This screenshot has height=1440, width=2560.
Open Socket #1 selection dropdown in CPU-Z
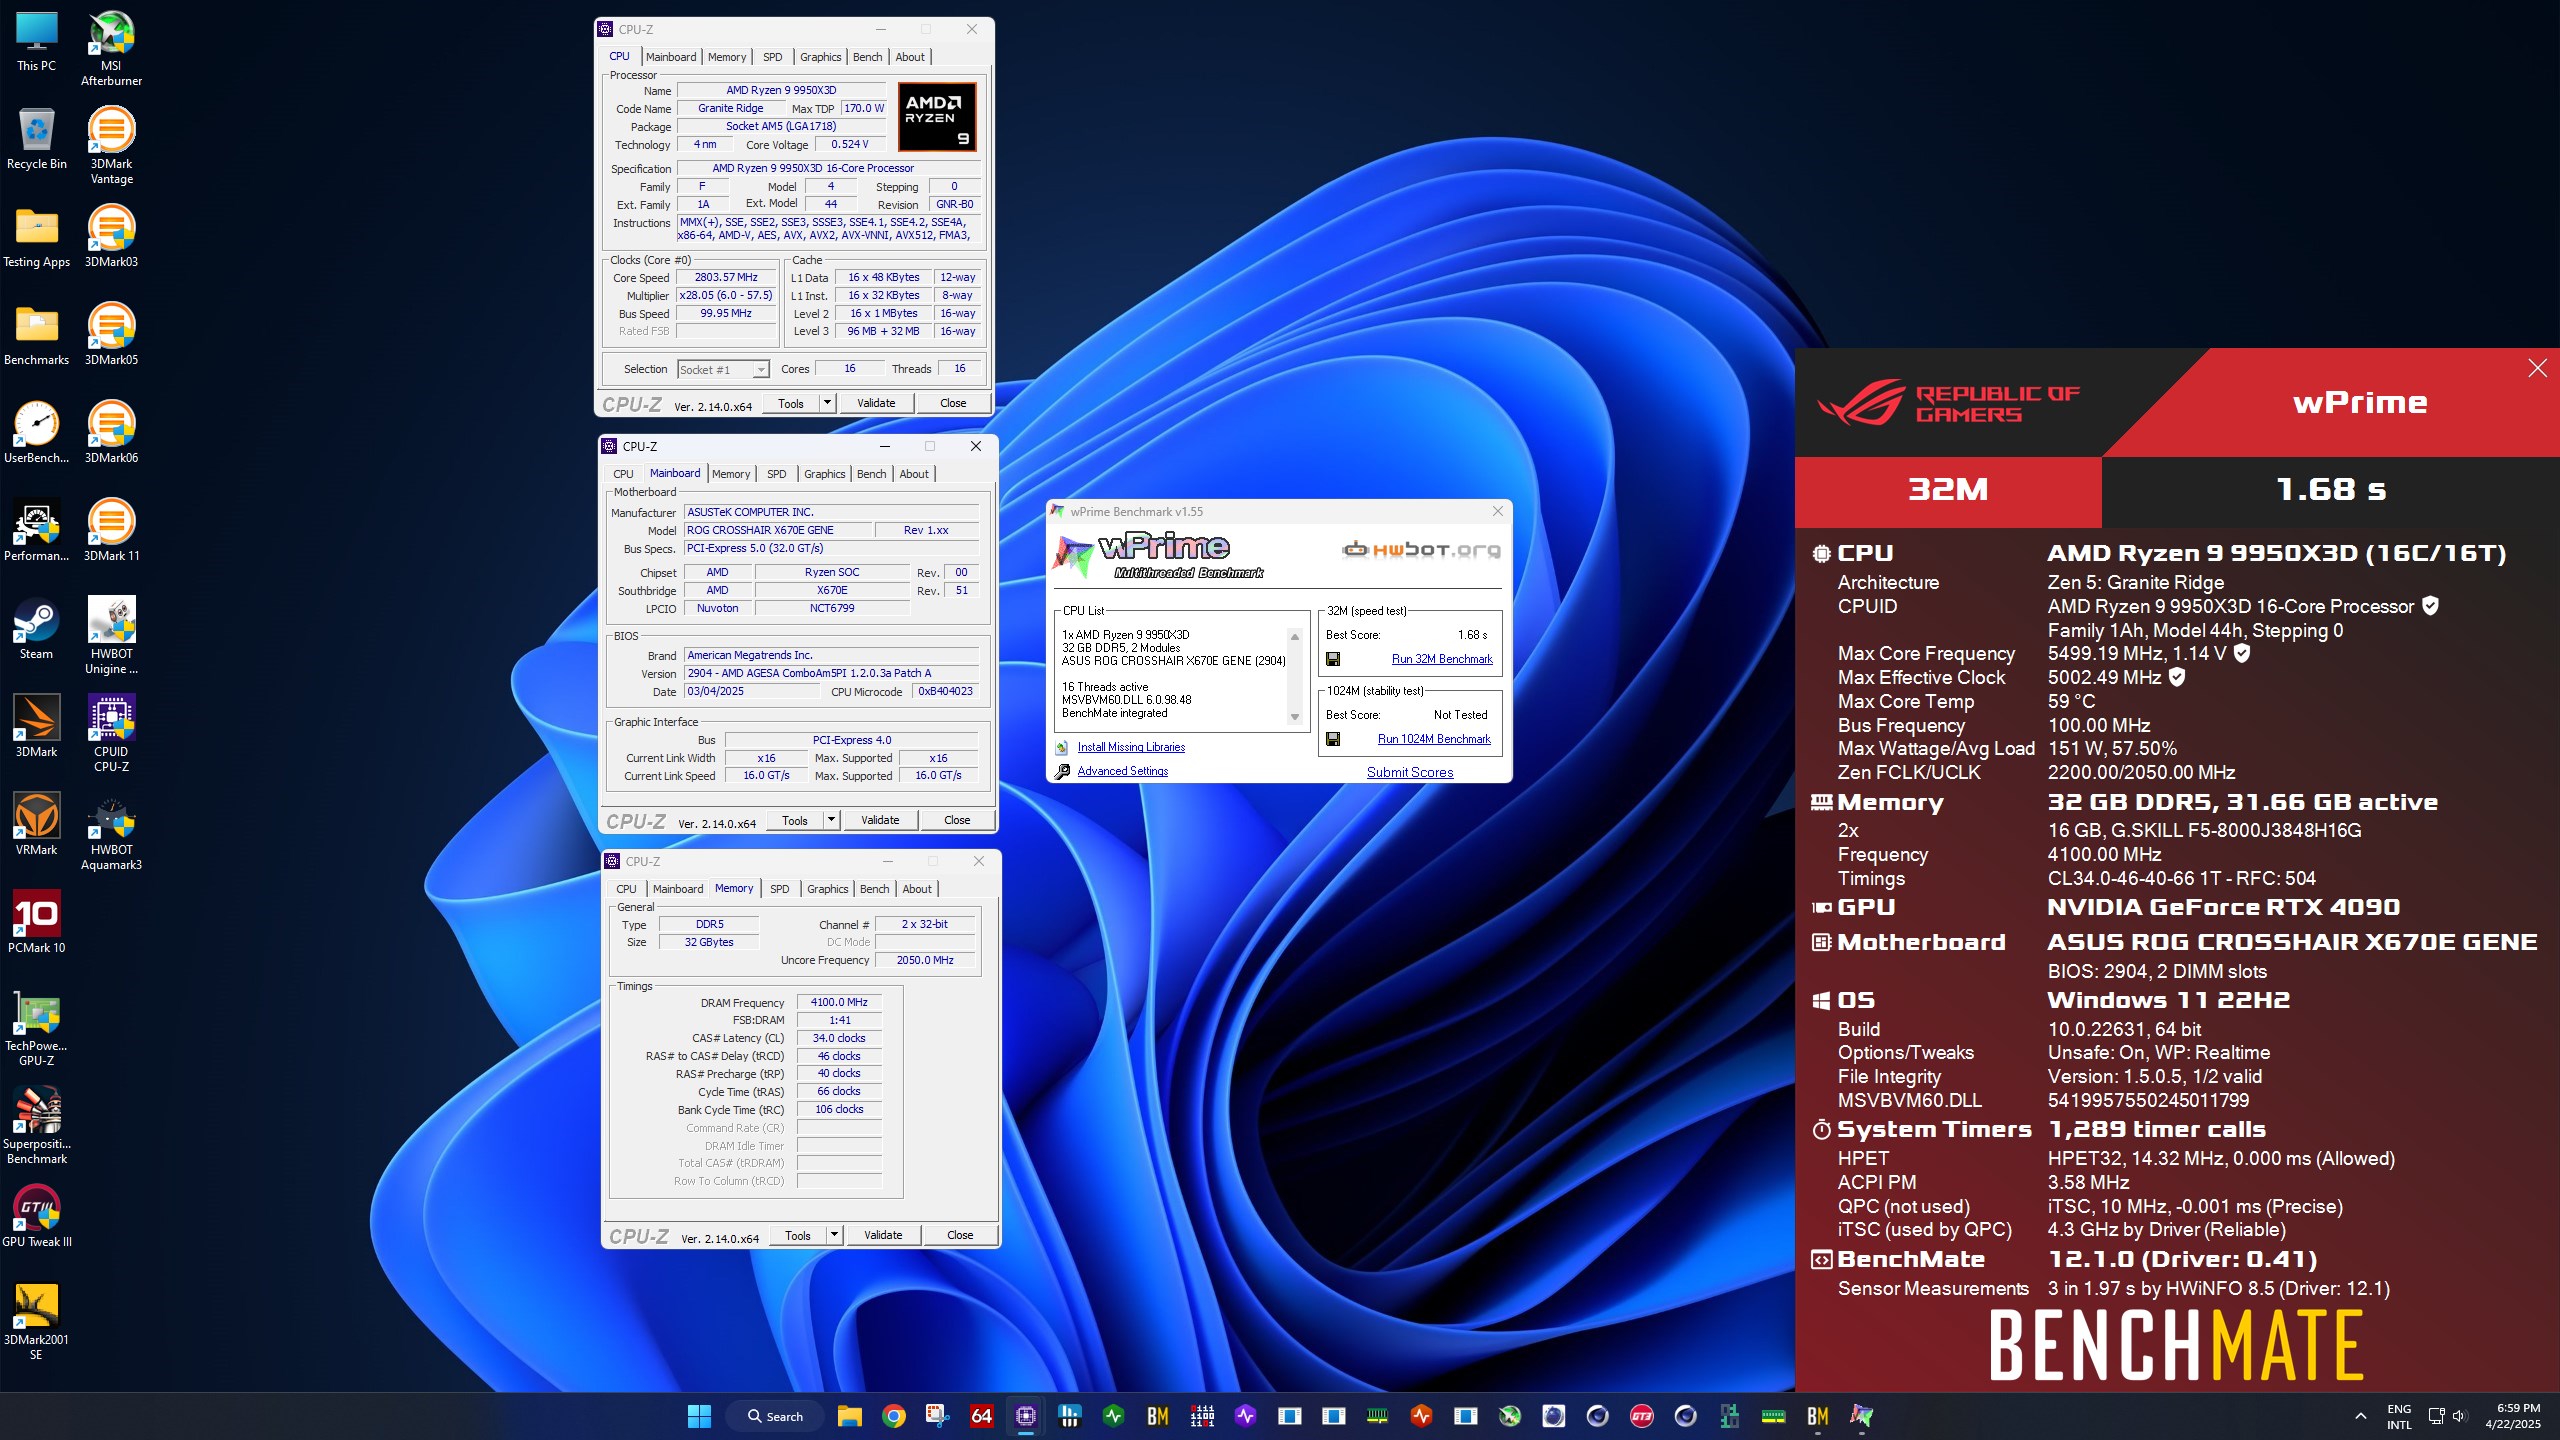pyautogui.click(x=723, y=370)
